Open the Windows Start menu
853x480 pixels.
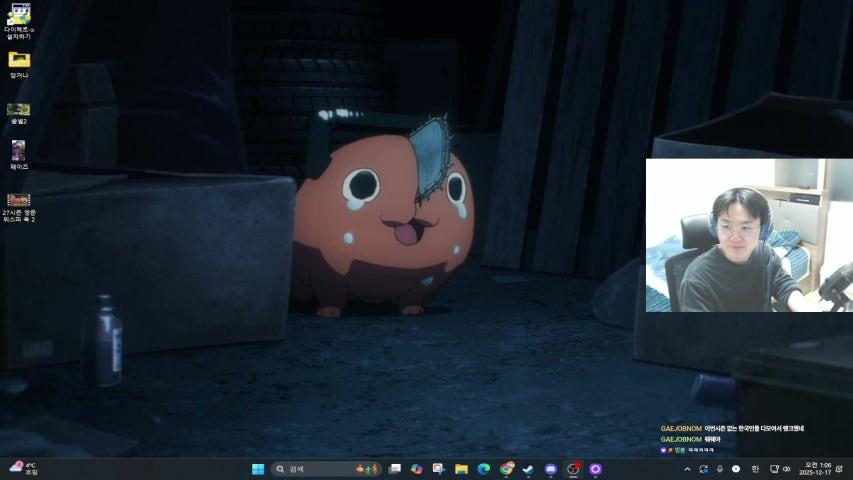258,469
